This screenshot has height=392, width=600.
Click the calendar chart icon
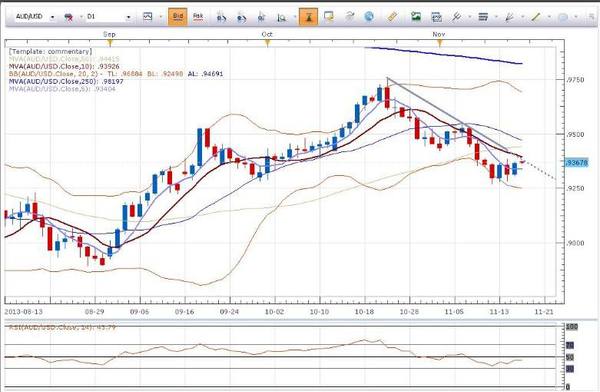tap(436, 16)
